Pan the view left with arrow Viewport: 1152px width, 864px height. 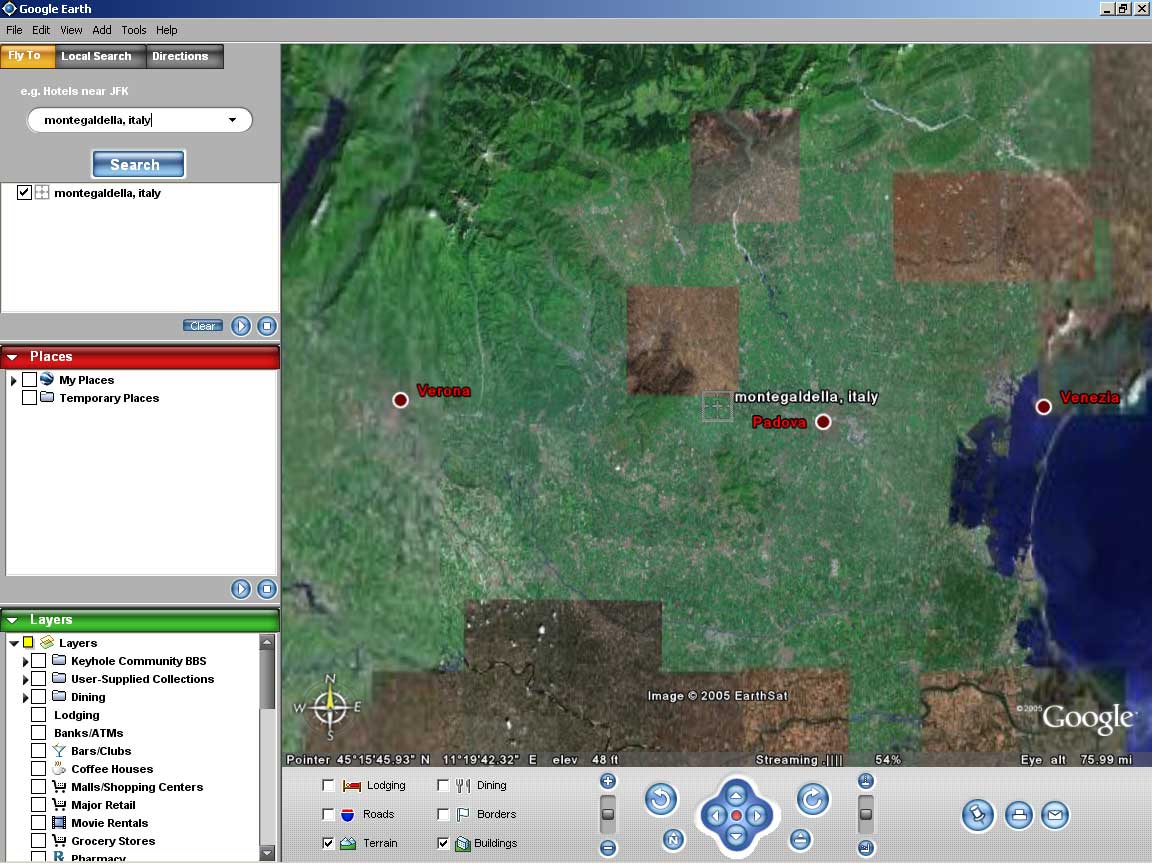click(x=715, y=816)
